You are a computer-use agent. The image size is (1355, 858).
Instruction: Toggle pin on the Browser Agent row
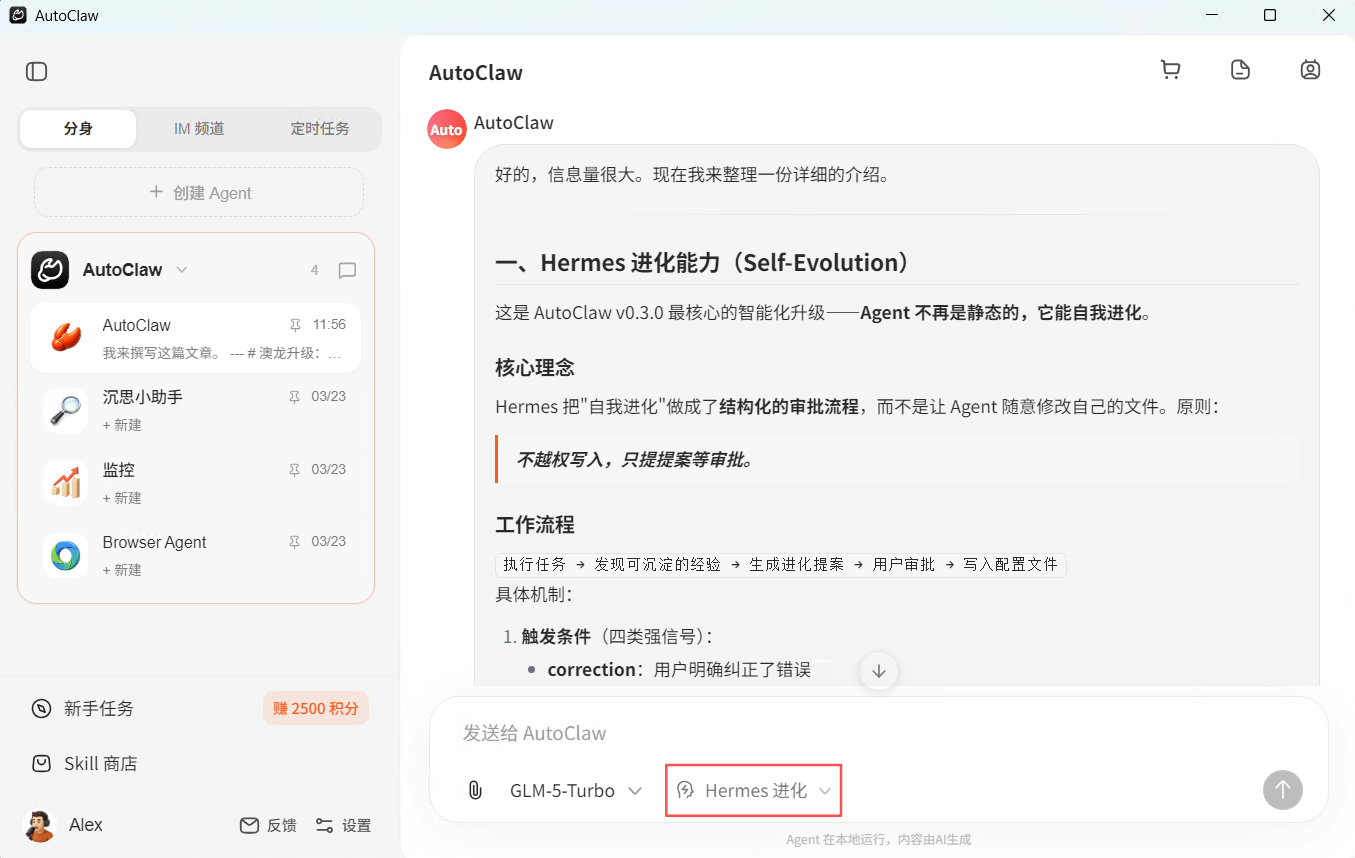tap(294, 541)
